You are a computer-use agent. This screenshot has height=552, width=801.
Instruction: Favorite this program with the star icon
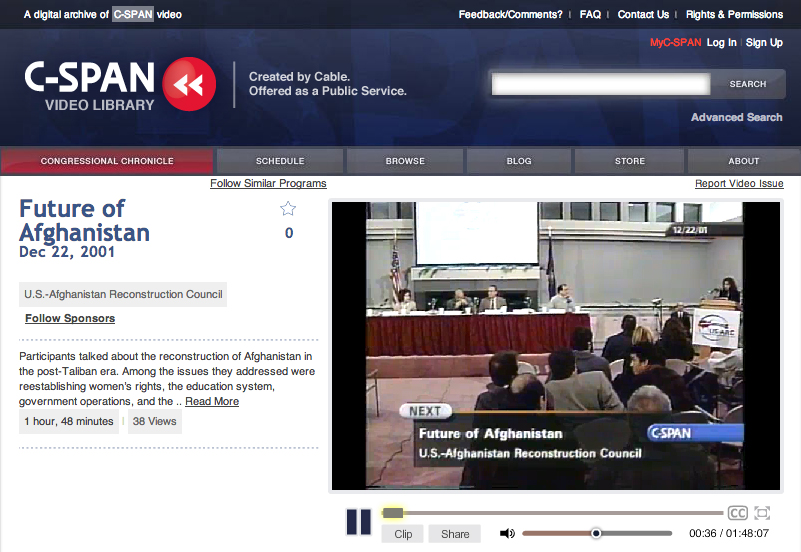[x=288, y=208]
